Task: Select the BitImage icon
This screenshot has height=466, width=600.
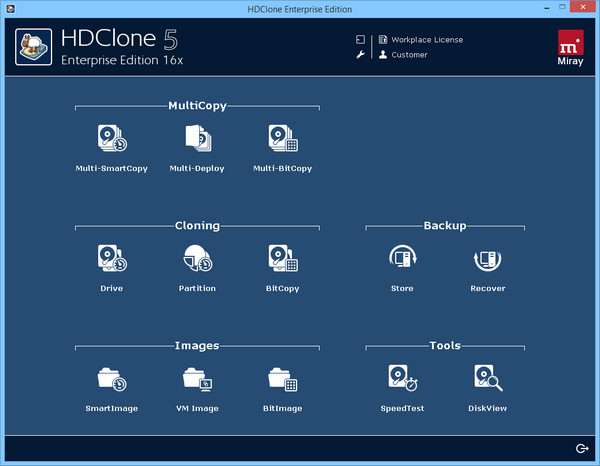Action: pyautogui.click(x=282, y=380)
